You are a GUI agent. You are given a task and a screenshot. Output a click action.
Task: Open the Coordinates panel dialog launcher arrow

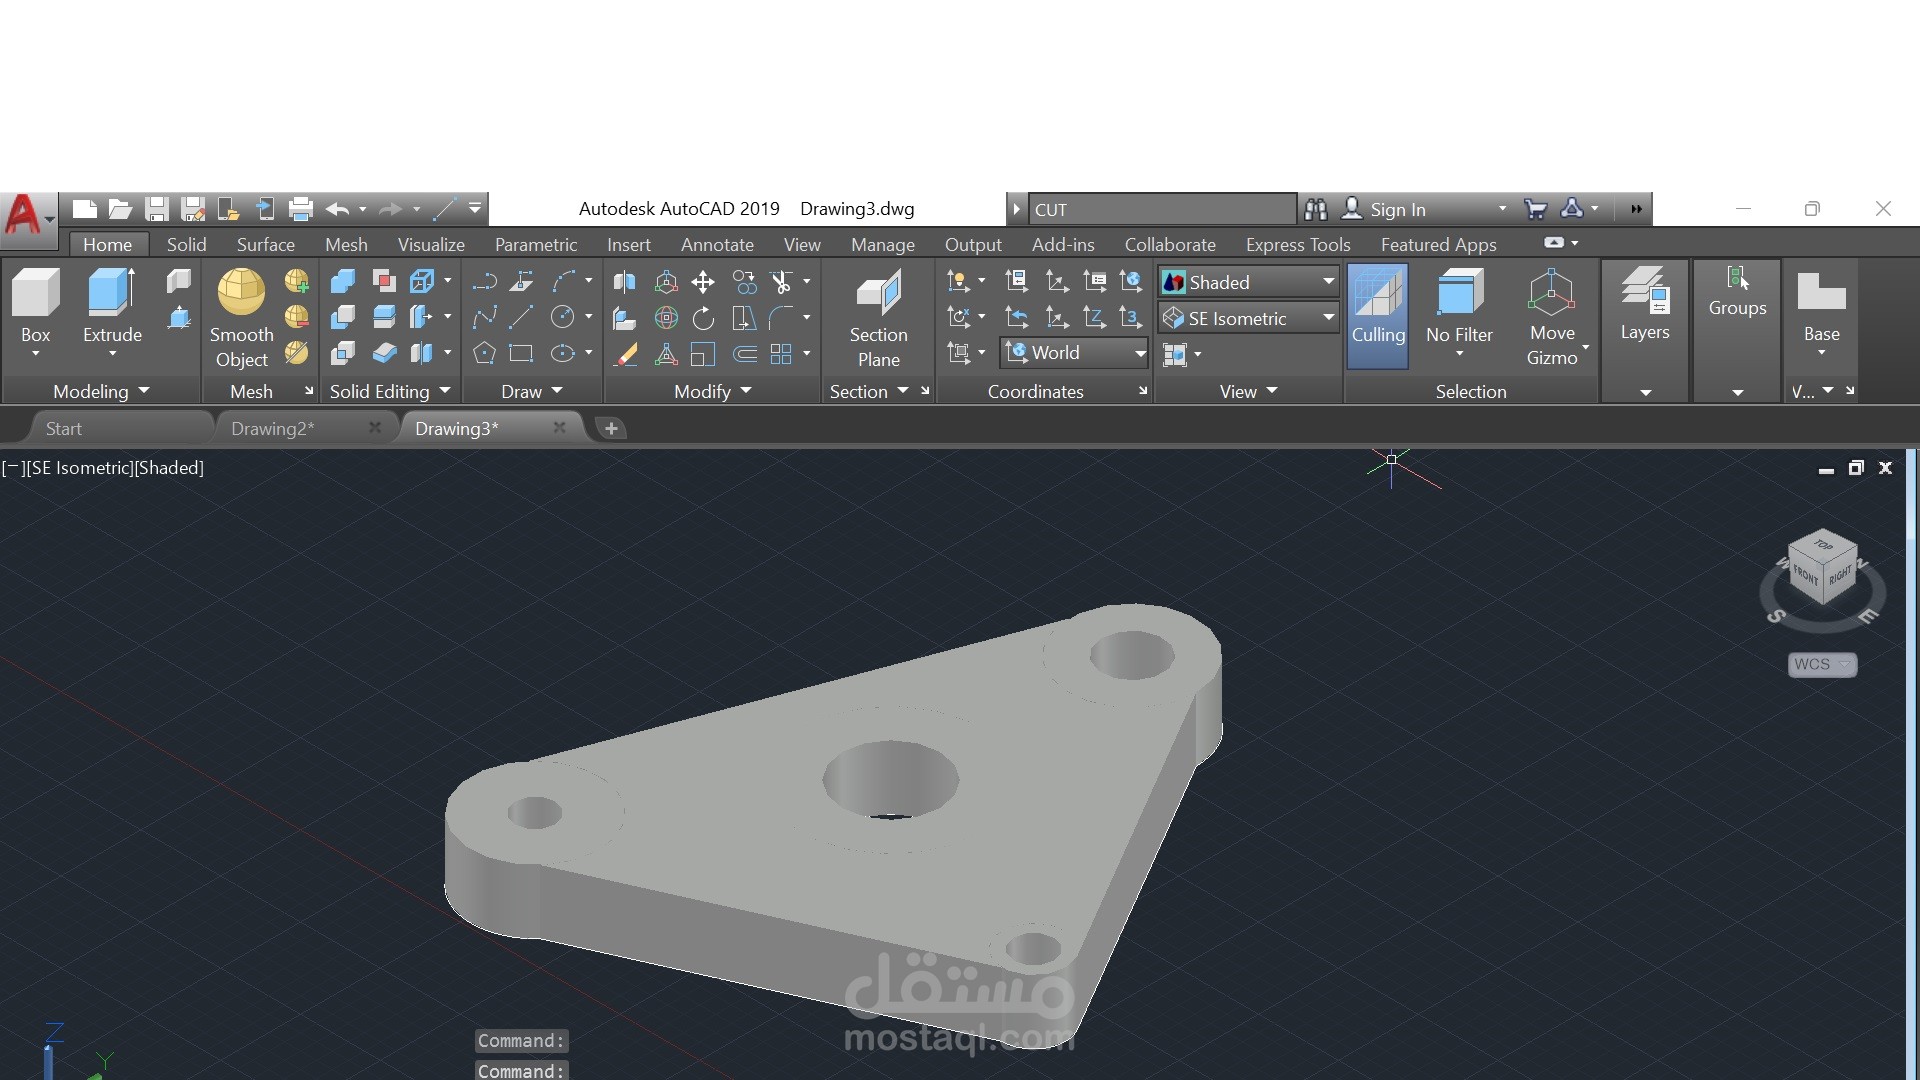point(1143,391)
